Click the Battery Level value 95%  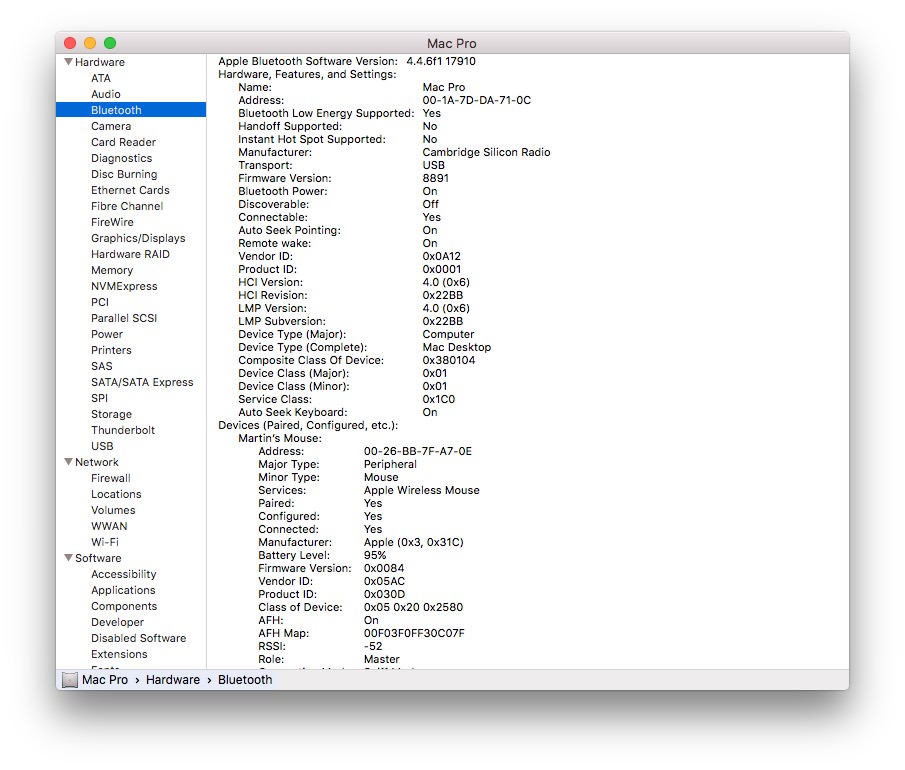coord(375,555)
